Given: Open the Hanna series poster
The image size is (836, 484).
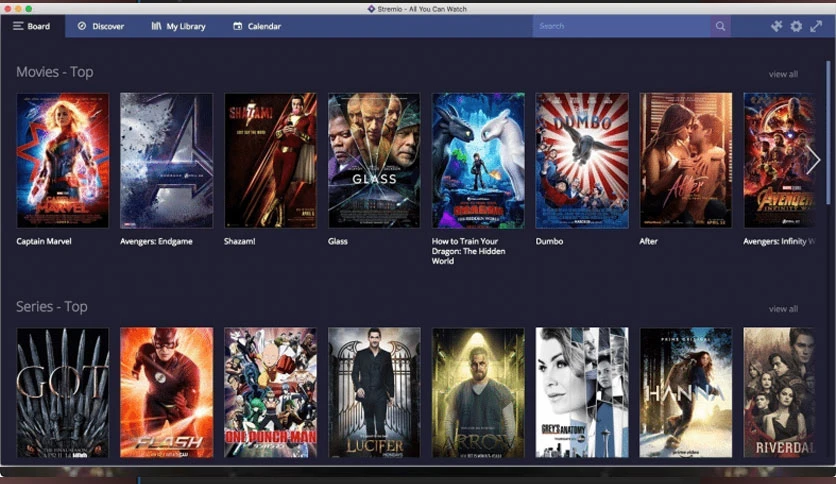Looking at the screenshot, I should point(686,392).
